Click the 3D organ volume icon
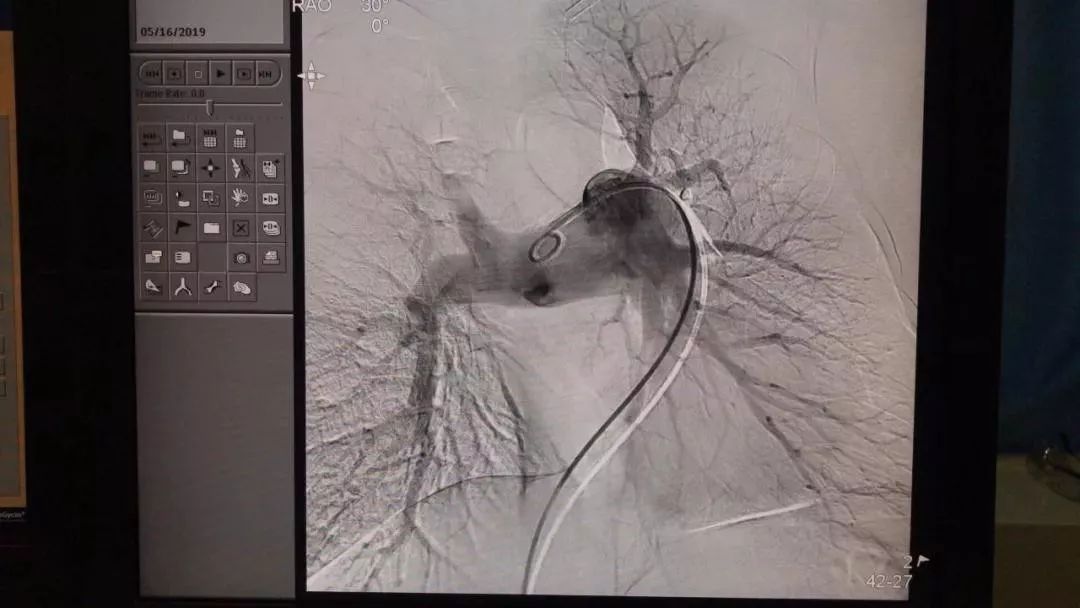1080x608 pixels. pyautogui.click(x=240, y=287)
